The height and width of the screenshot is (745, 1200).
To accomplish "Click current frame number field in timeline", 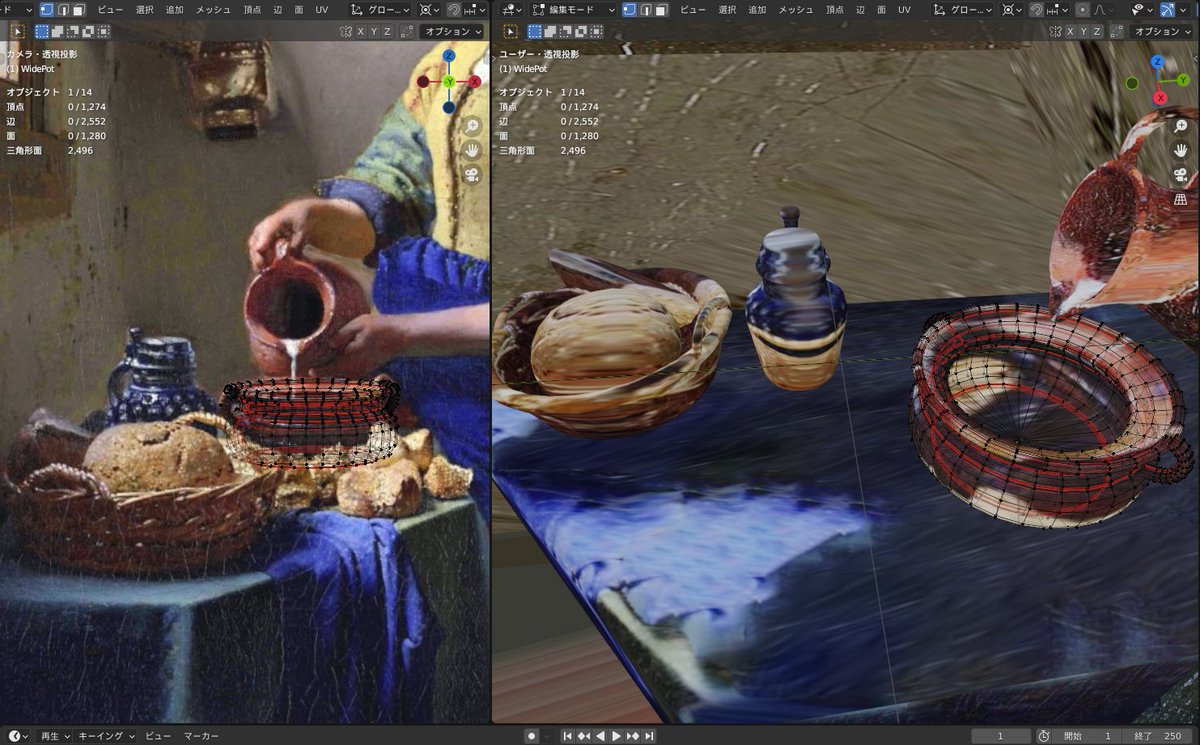I will pos(1000,736).
